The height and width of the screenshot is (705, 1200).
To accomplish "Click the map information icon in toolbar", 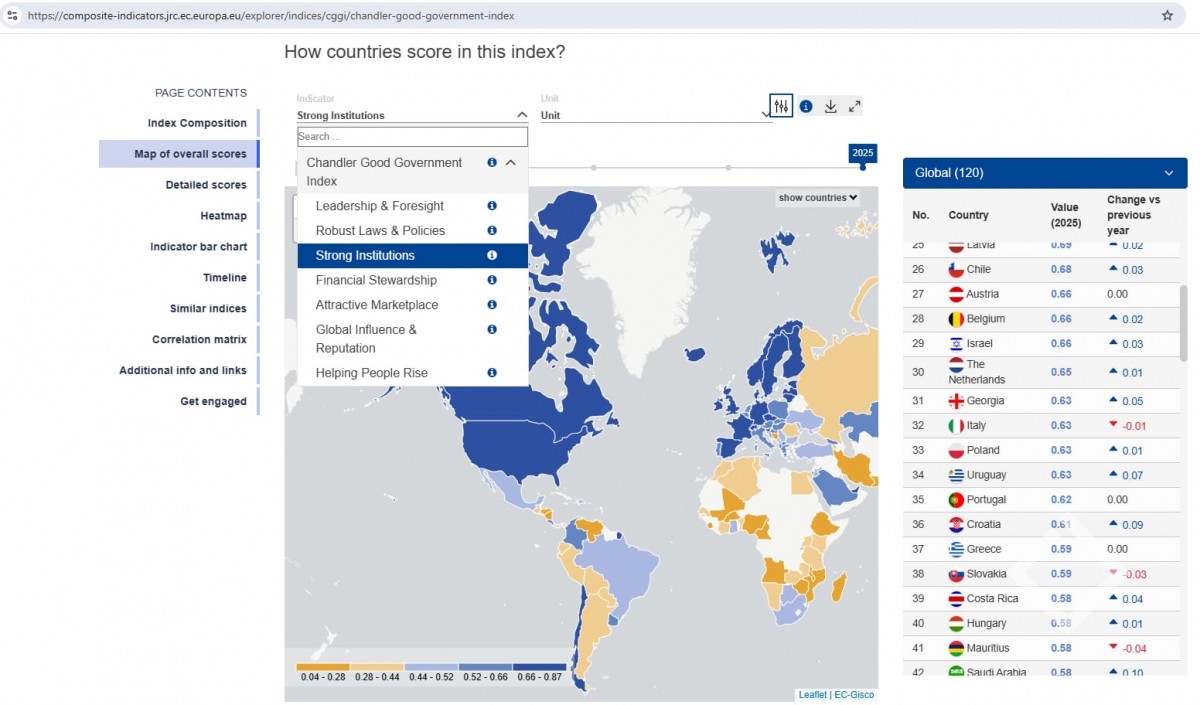I will 806,106.
